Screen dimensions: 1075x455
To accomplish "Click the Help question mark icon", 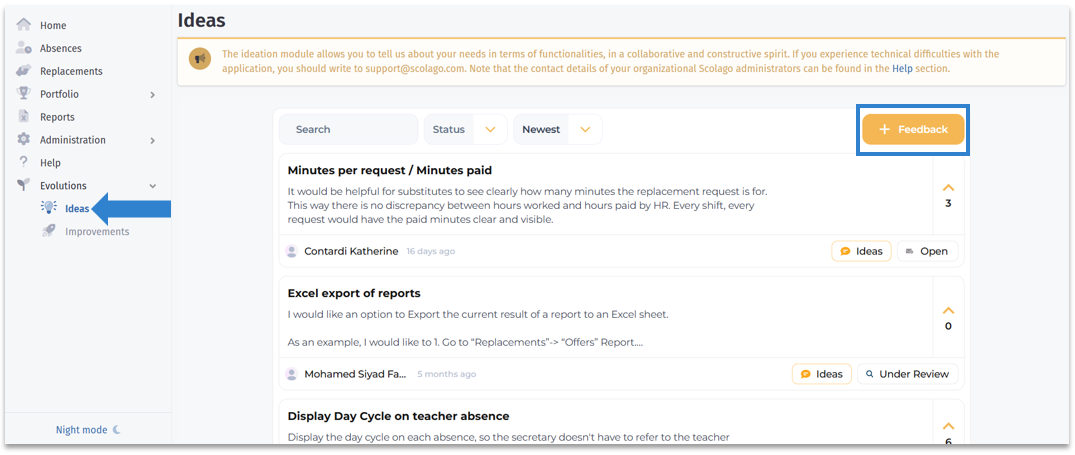I will point(23,162).
